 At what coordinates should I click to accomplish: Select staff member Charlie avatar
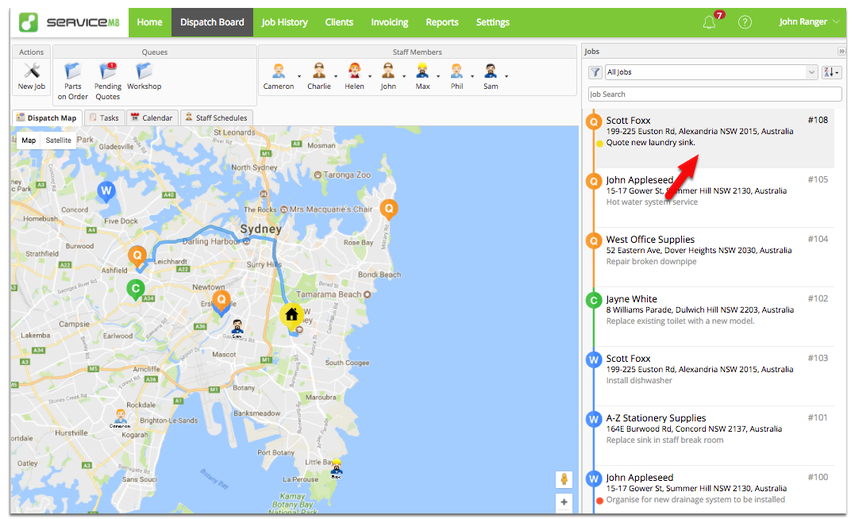point(319,71)
